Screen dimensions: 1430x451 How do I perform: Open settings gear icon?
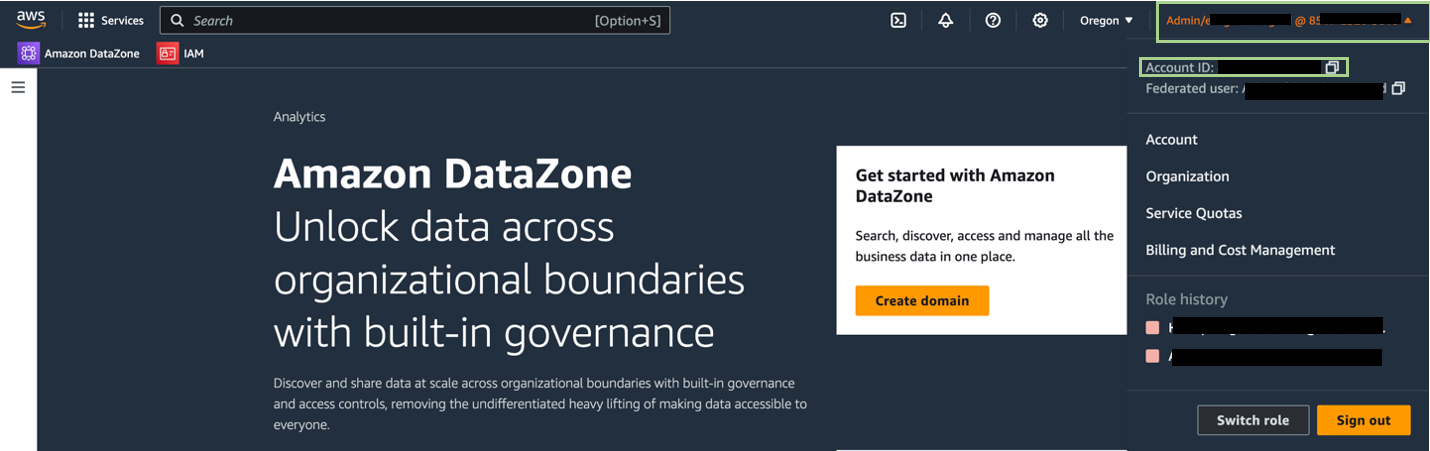[1040, 20]
